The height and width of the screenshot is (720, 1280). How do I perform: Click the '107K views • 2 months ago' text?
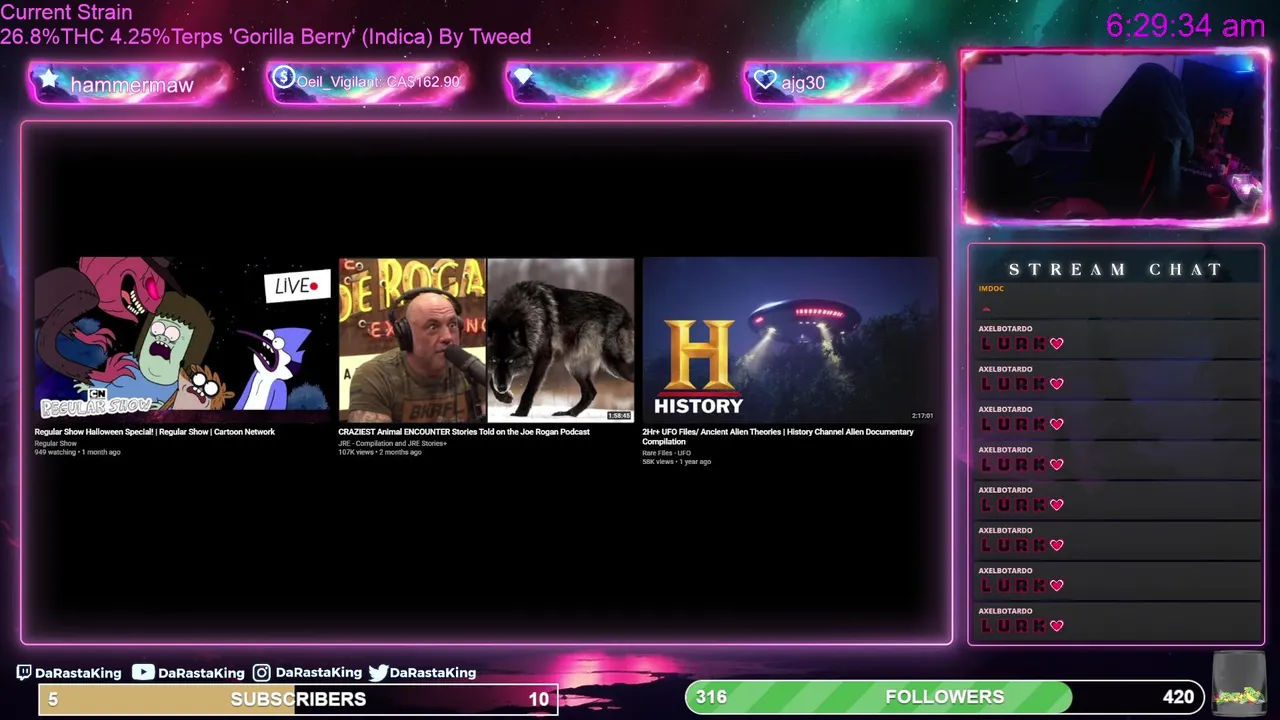tap(380, 452)
